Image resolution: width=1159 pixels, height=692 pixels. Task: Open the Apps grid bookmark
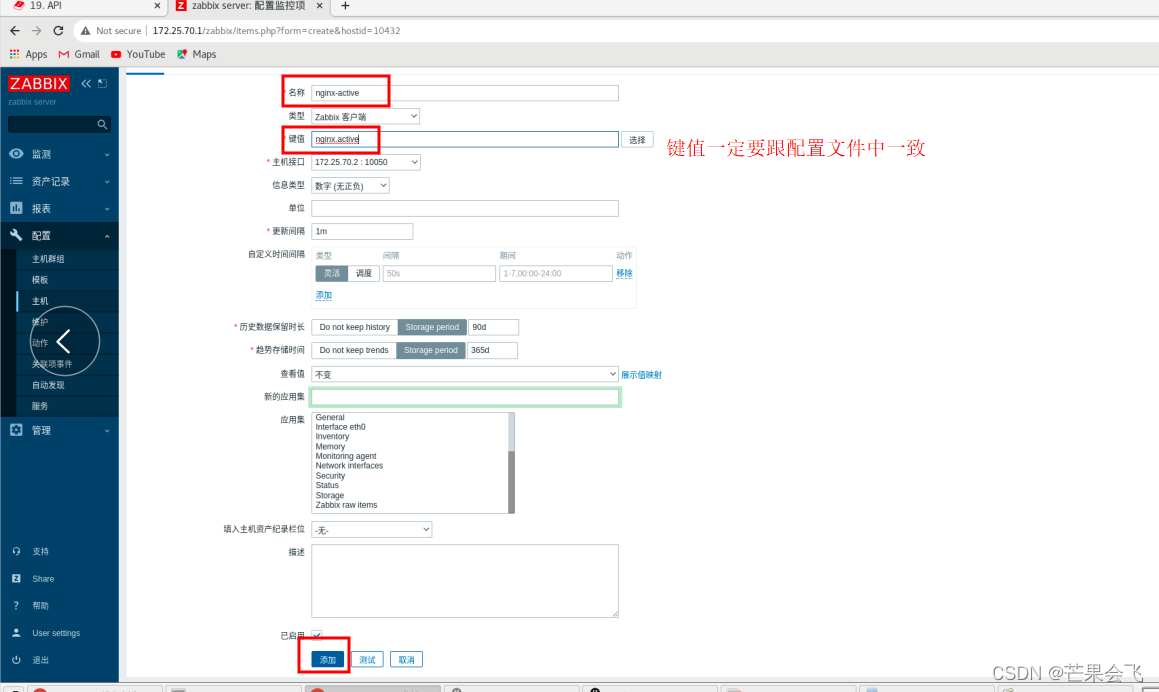(x=28, y=54)
